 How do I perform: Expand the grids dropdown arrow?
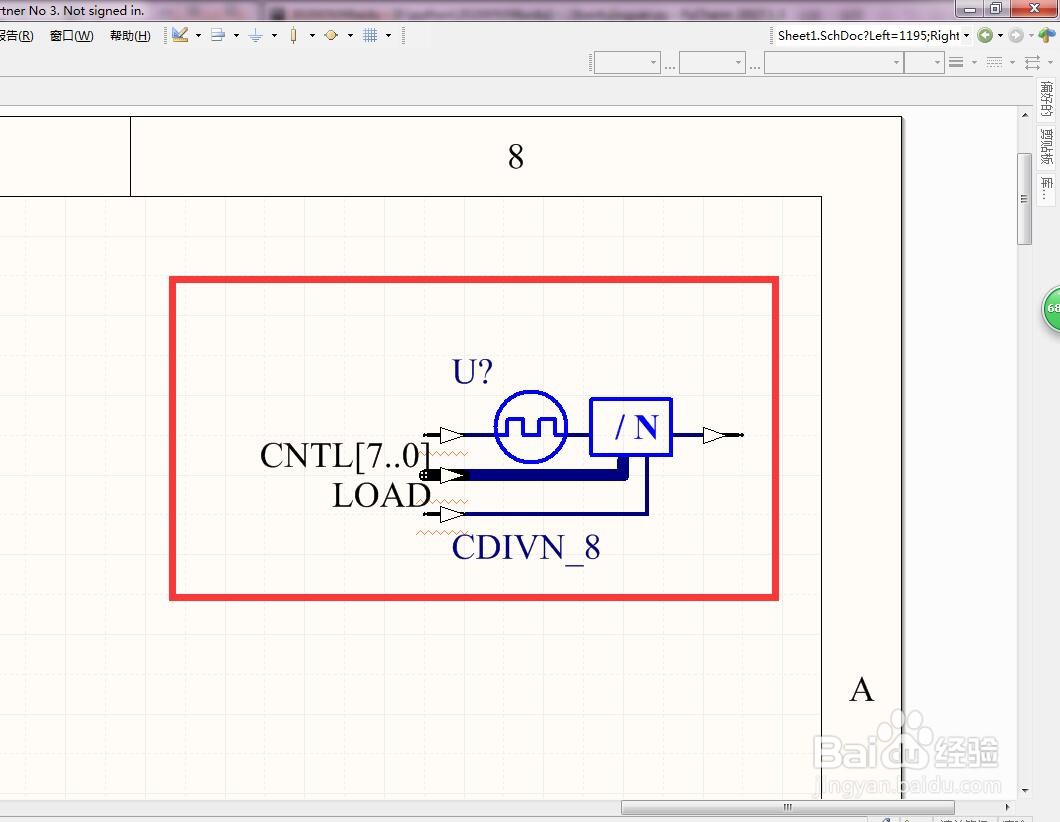pyautogui.click(x=388, y=35)
